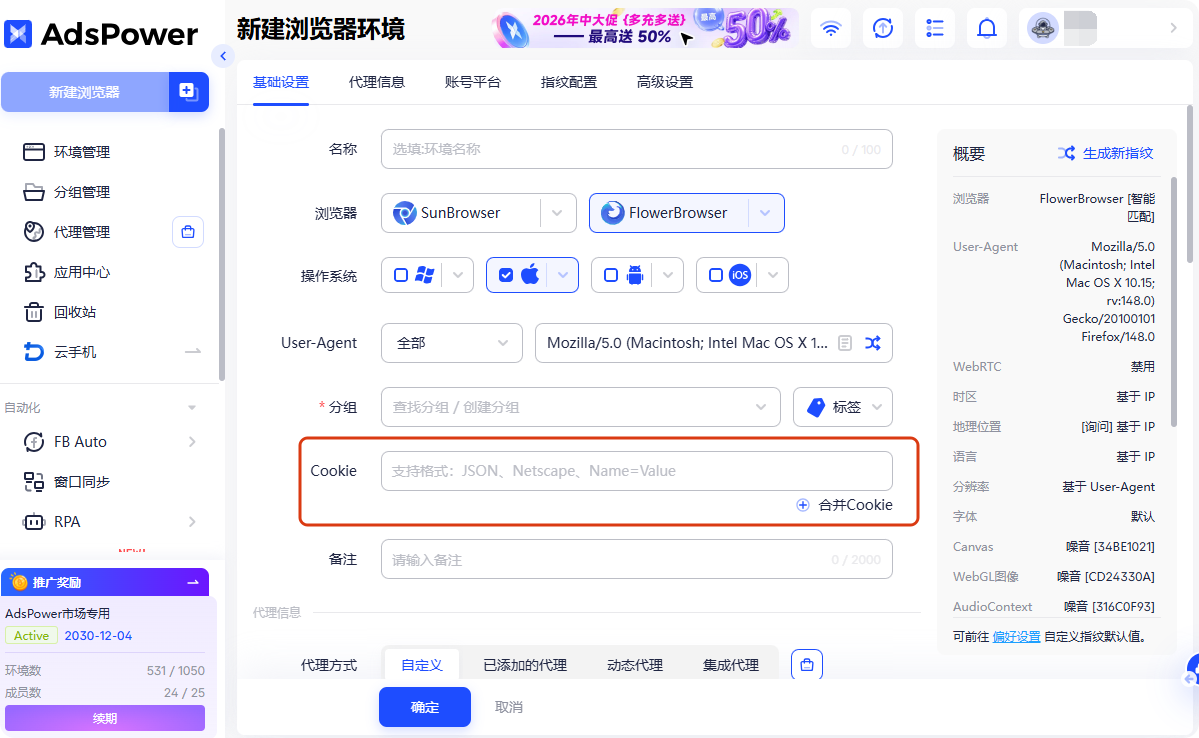Select 自定义 proxy method

(422, 665)
